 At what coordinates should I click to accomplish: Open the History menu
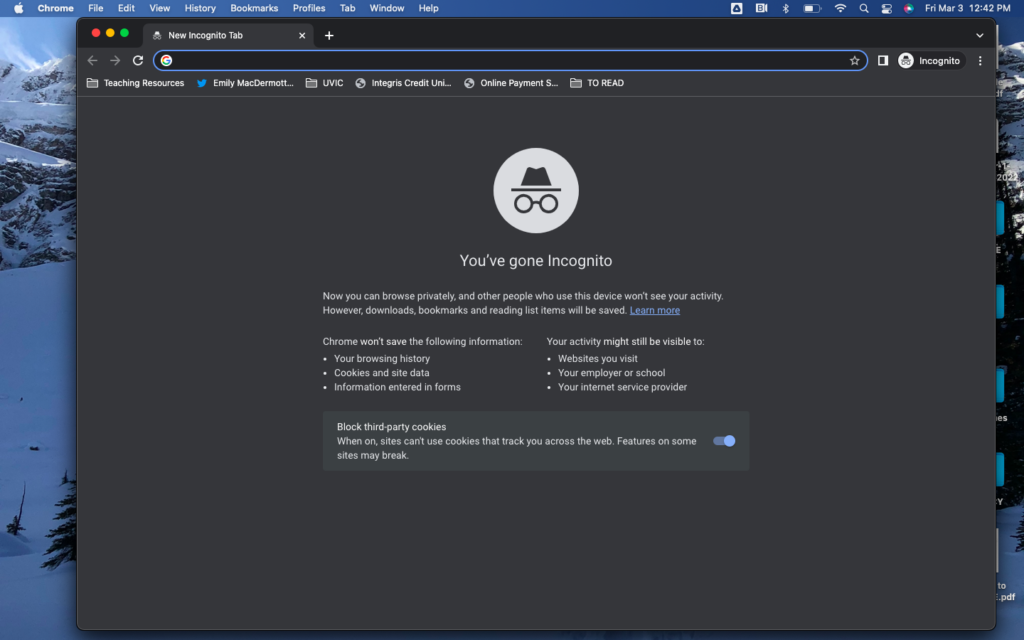point(200,8)
